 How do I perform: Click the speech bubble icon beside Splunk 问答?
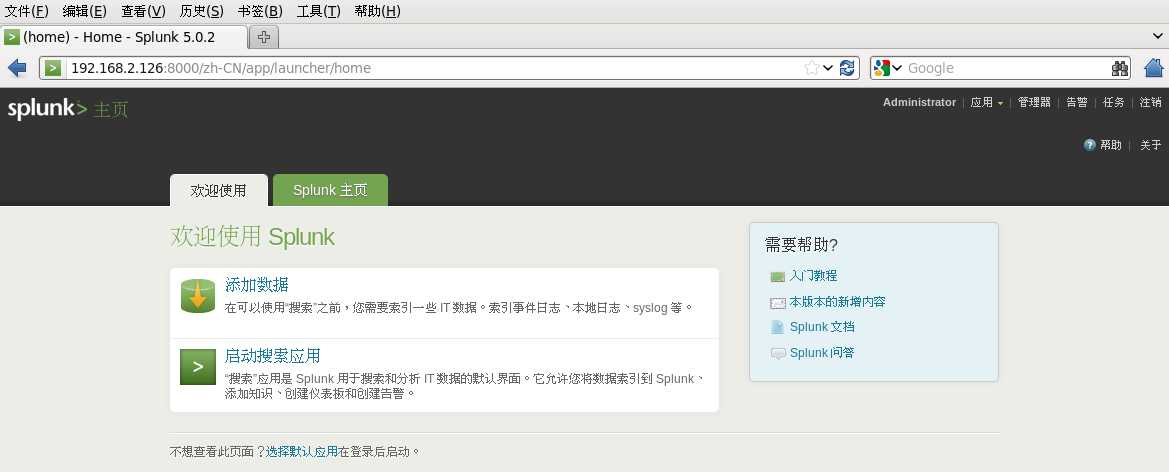coord(778,353)
